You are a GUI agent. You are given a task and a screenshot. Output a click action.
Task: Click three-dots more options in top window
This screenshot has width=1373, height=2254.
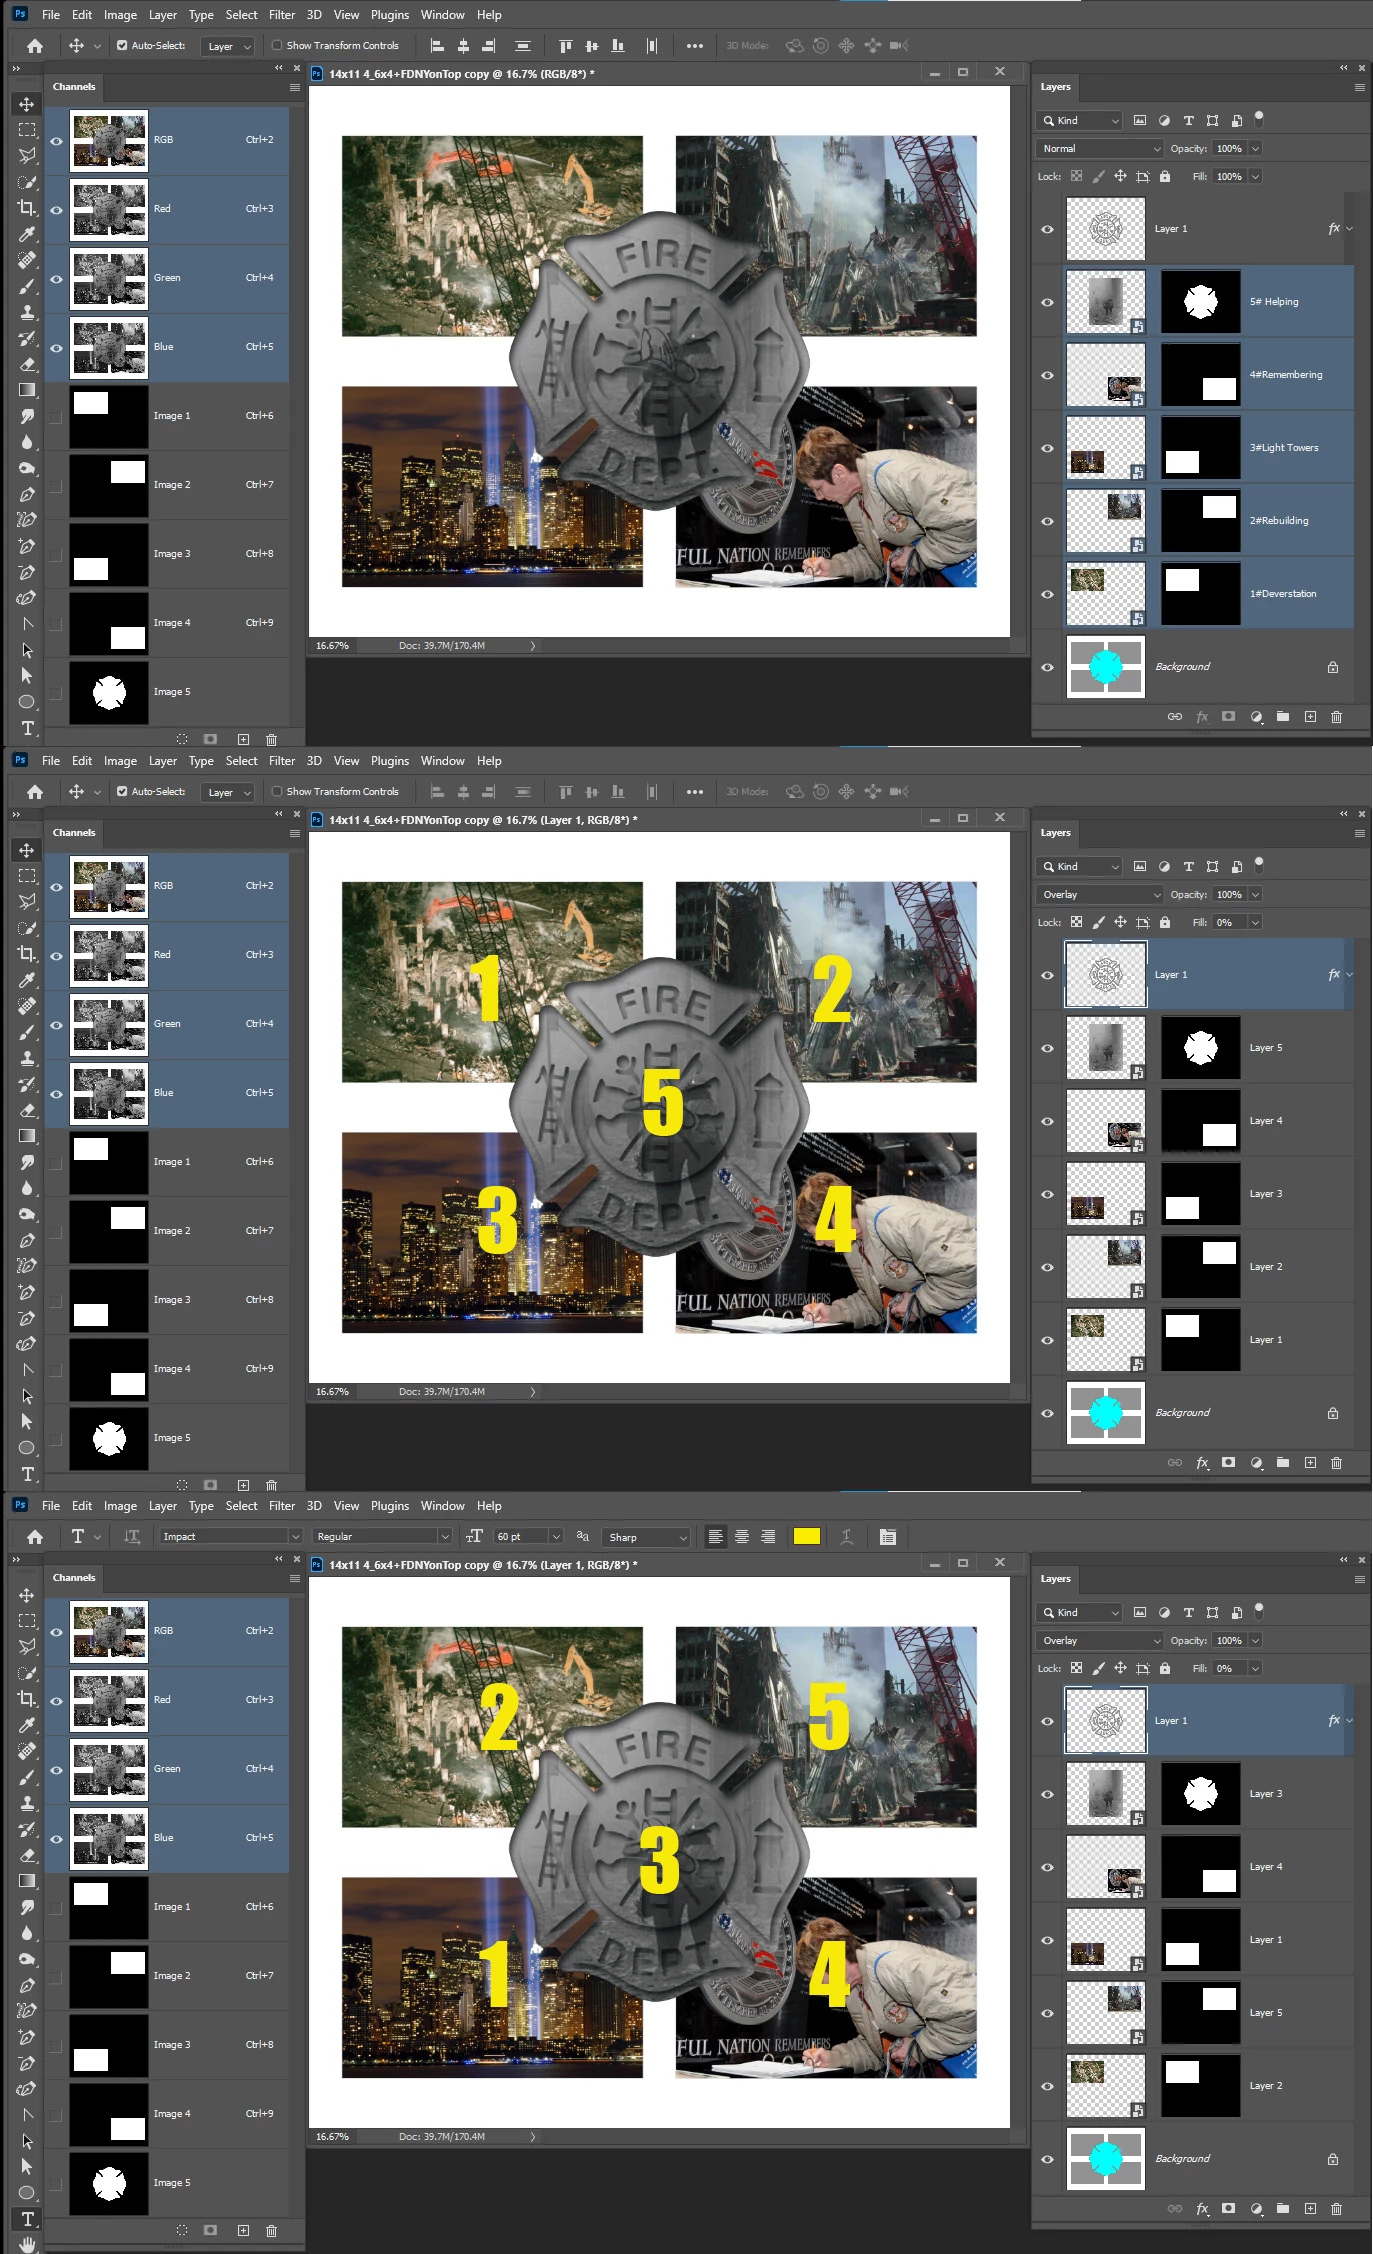695,46
